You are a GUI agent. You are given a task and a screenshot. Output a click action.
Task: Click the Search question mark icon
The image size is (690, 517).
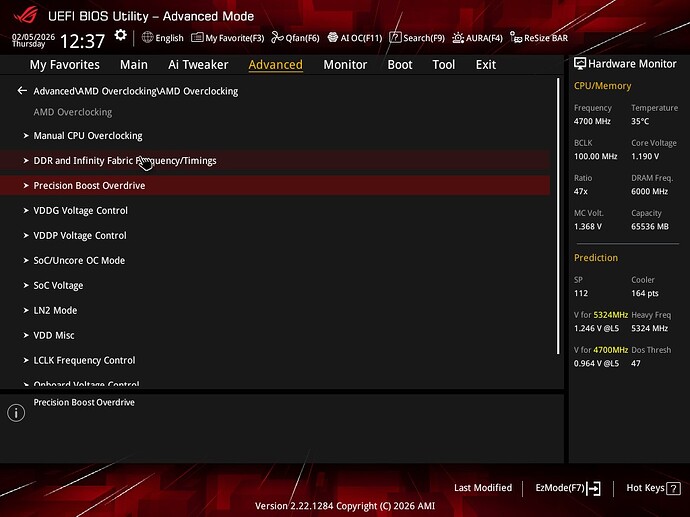(395, 37)
